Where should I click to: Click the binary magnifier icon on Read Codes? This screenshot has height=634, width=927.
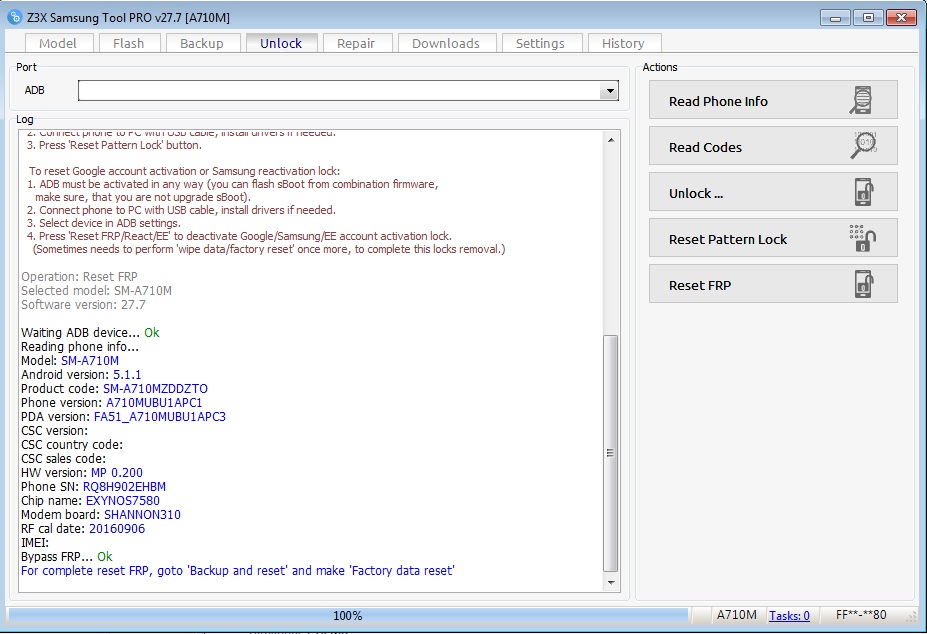click(x=864, y=146)
